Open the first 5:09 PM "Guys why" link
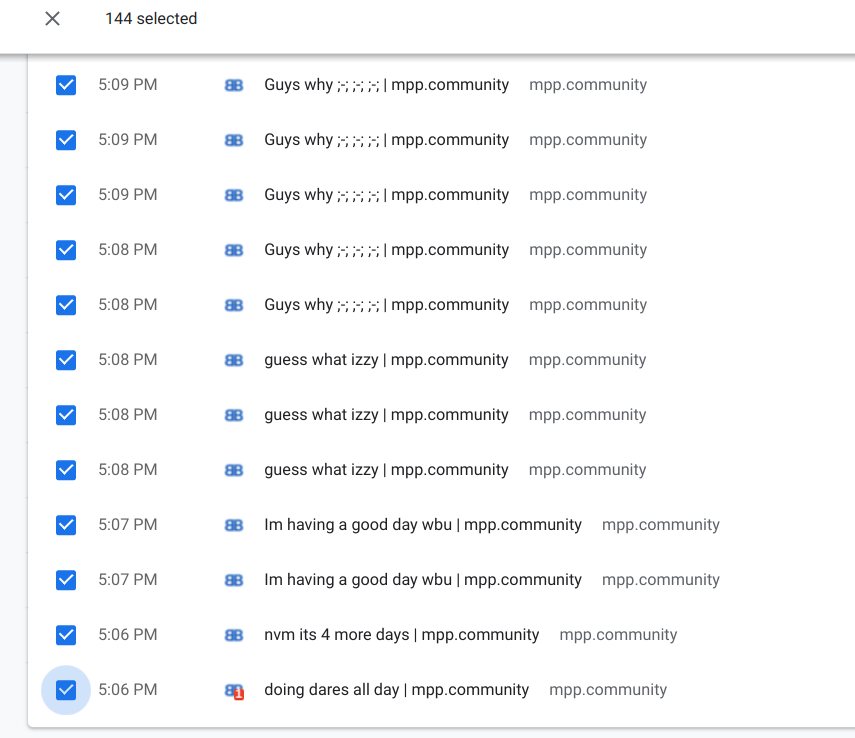Viewport: 855px width, 738px height. (387, 85)
